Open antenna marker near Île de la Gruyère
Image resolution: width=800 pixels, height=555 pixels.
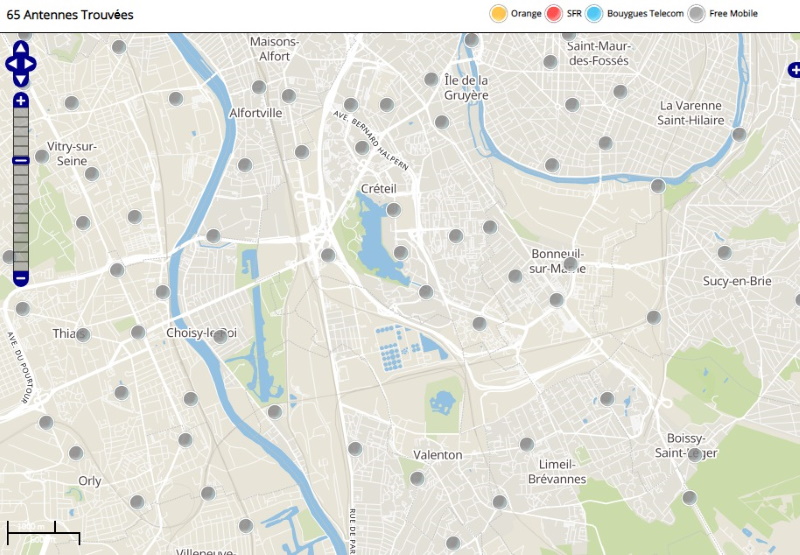point(432,79)
